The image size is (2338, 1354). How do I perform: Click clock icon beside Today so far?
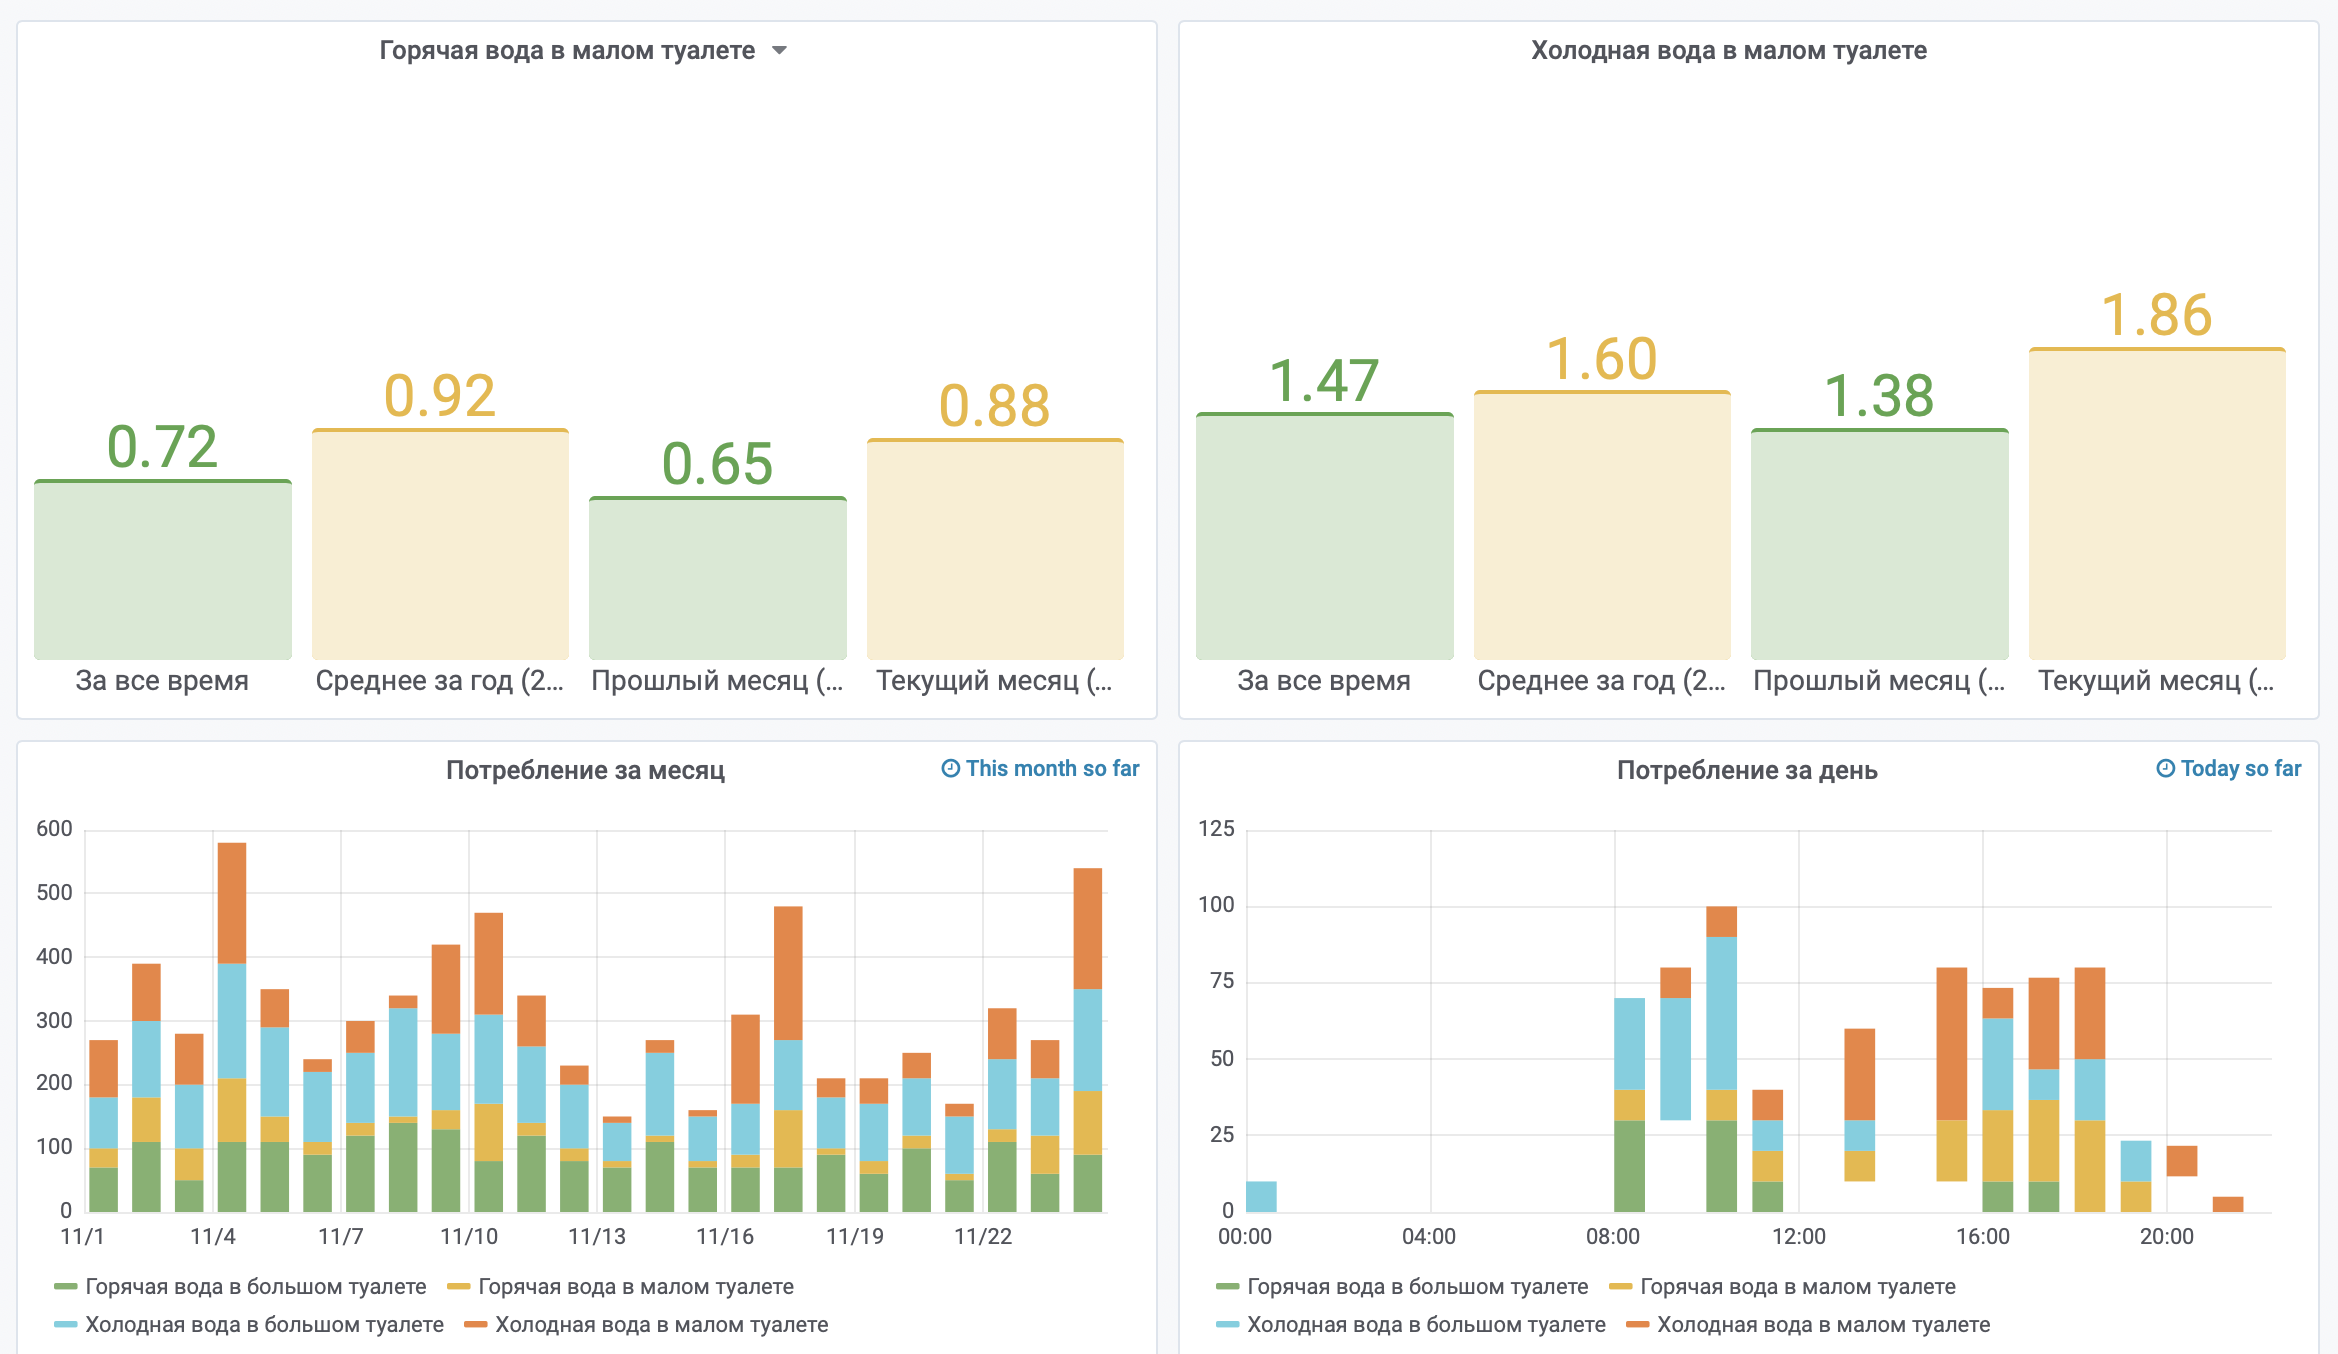2165,768
